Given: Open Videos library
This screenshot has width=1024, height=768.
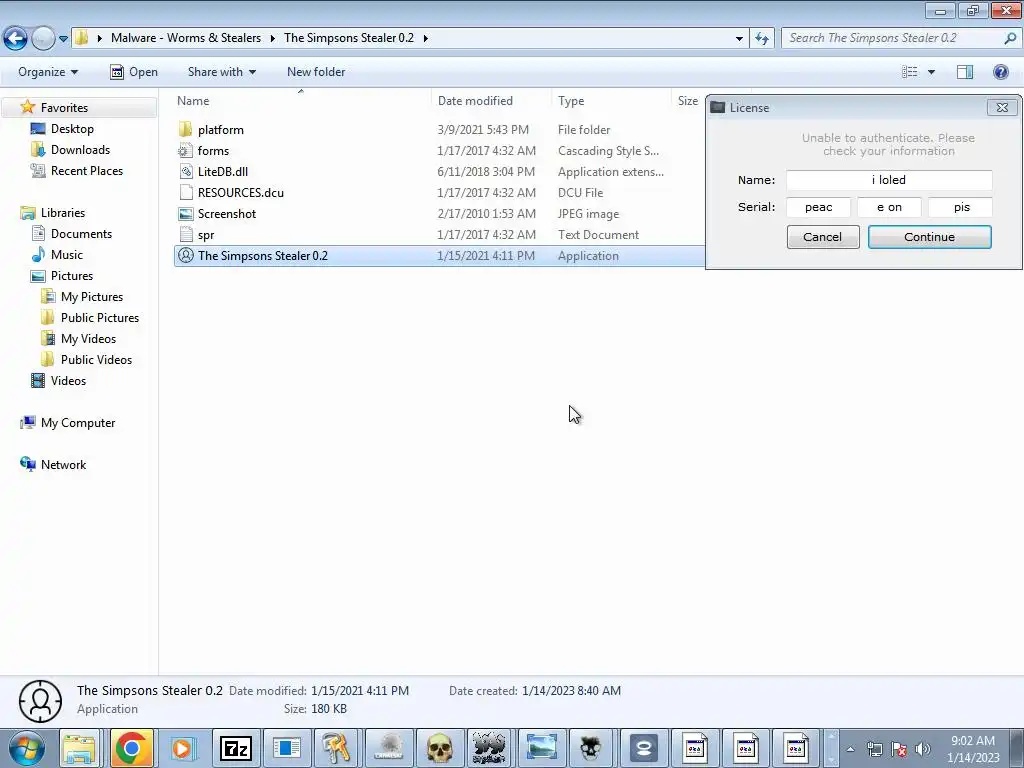Looking at the screenshot, I should (68, 381).
